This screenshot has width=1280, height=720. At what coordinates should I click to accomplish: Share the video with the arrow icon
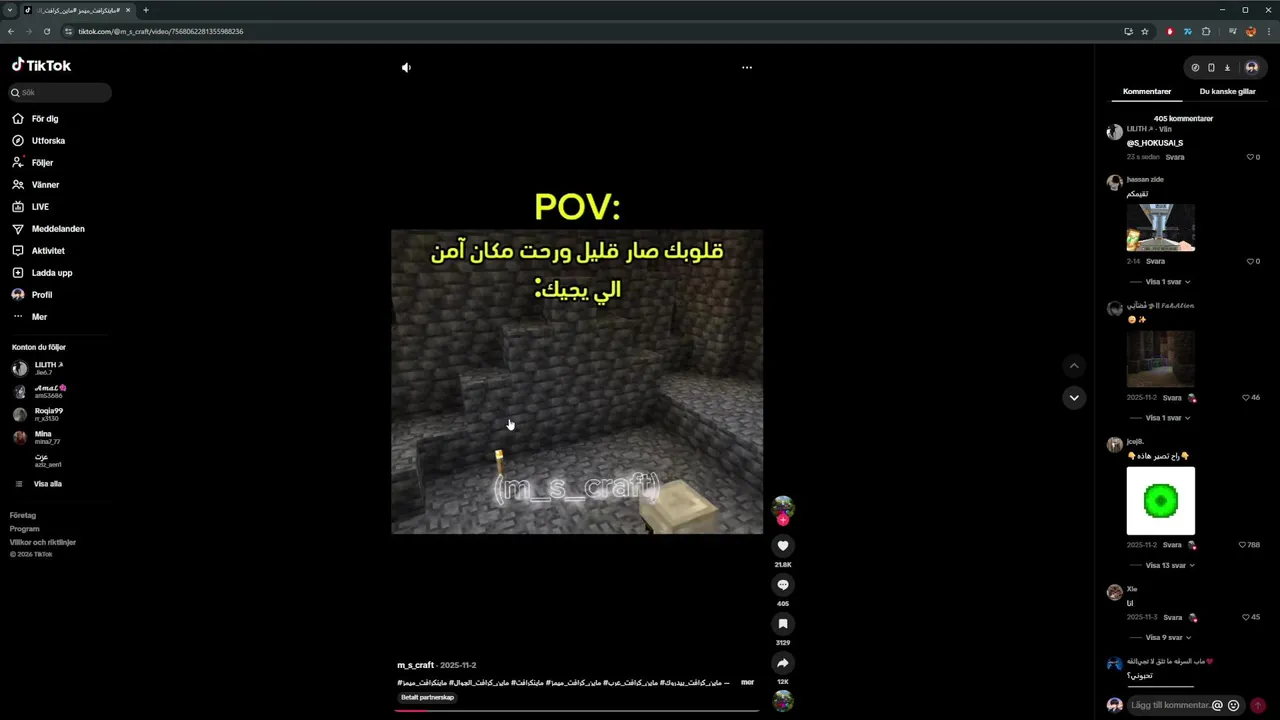pos(783,663)
